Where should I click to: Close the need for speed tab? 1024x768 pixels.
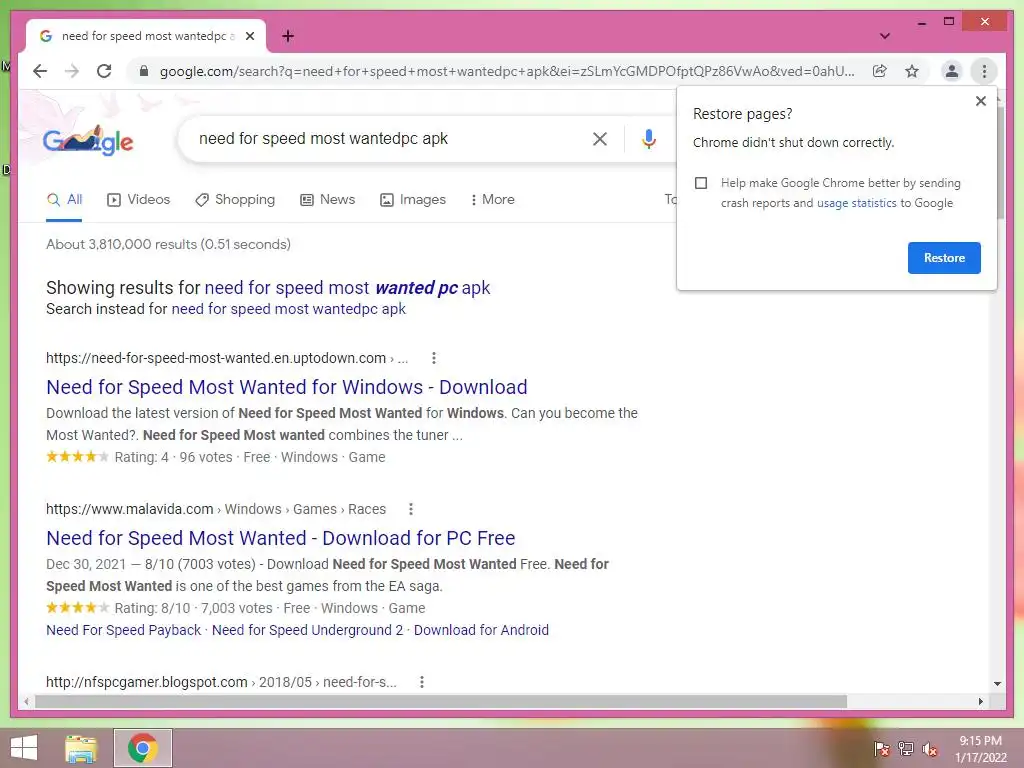(x=249, y=36)
